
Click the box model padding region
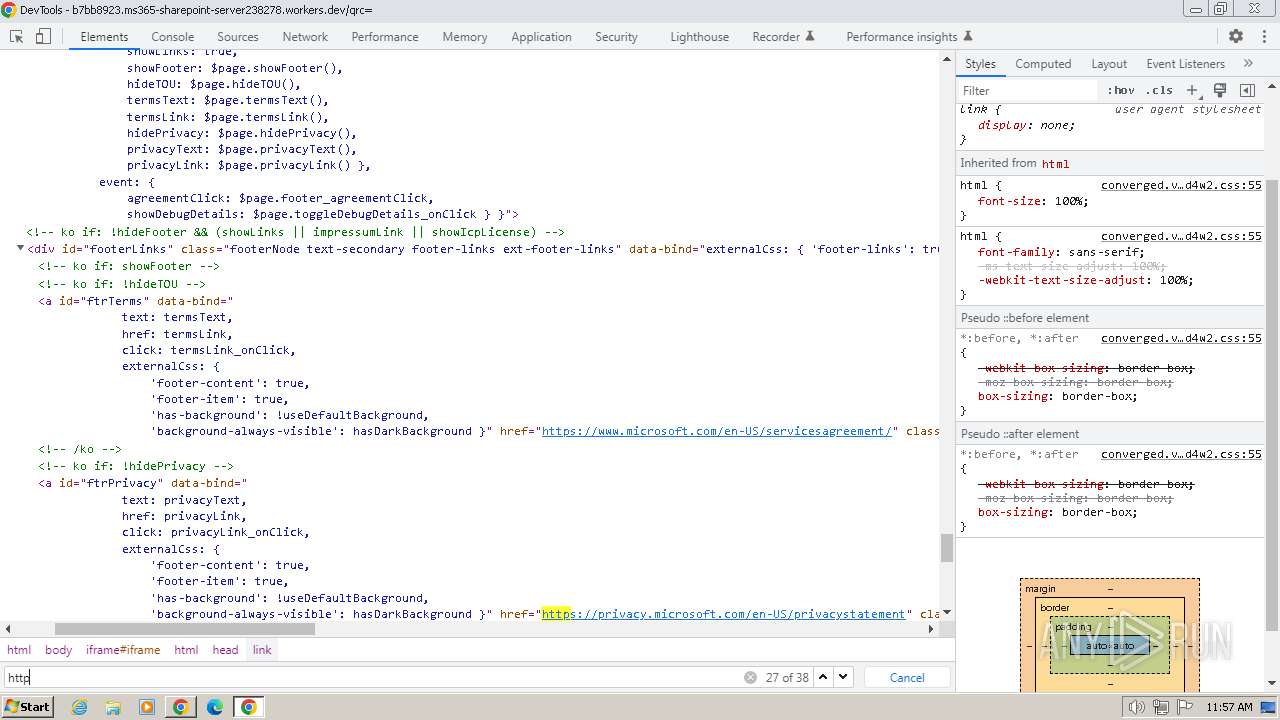[x=1109, y=645]
